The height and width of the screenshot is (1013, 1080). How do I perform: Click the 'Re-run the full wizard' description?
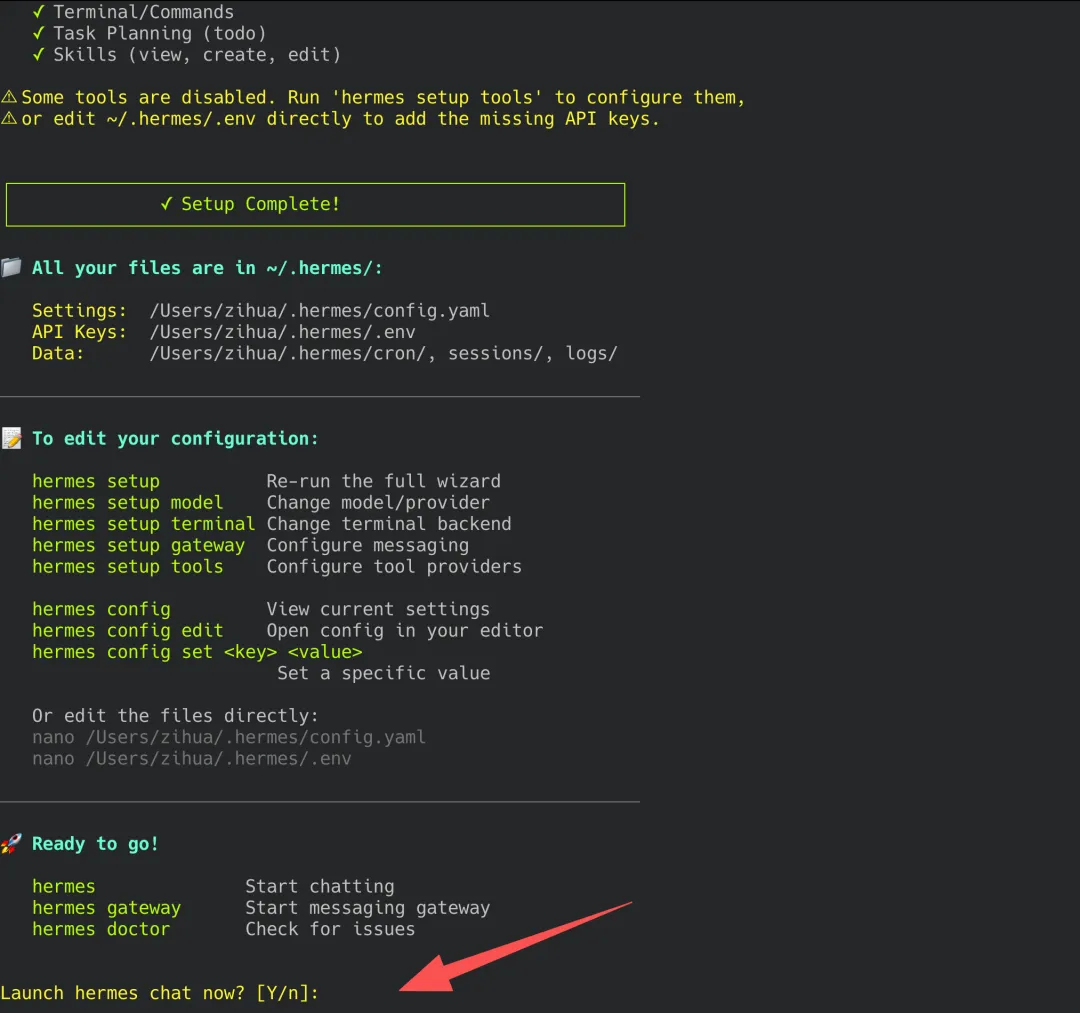tap(384, 481)
